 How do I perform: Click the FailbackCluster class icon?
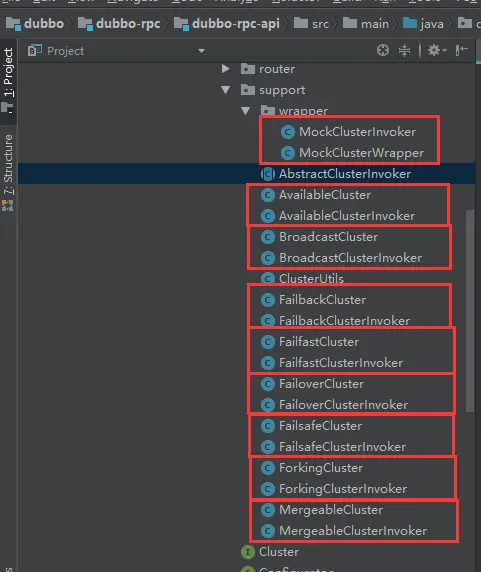(x=268, y=300)
